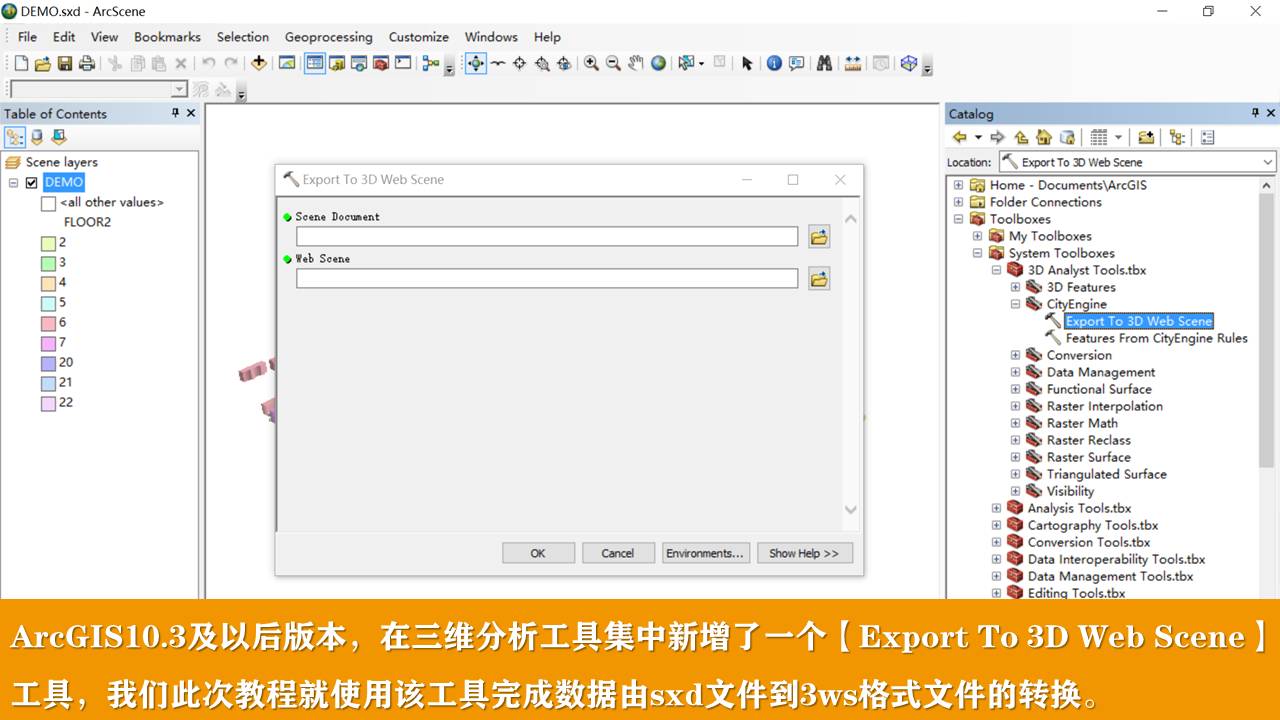Click the Show Help >> button
Image resolution: width=1280 pixels, height=720 pixels.
(x=804, y=553)
